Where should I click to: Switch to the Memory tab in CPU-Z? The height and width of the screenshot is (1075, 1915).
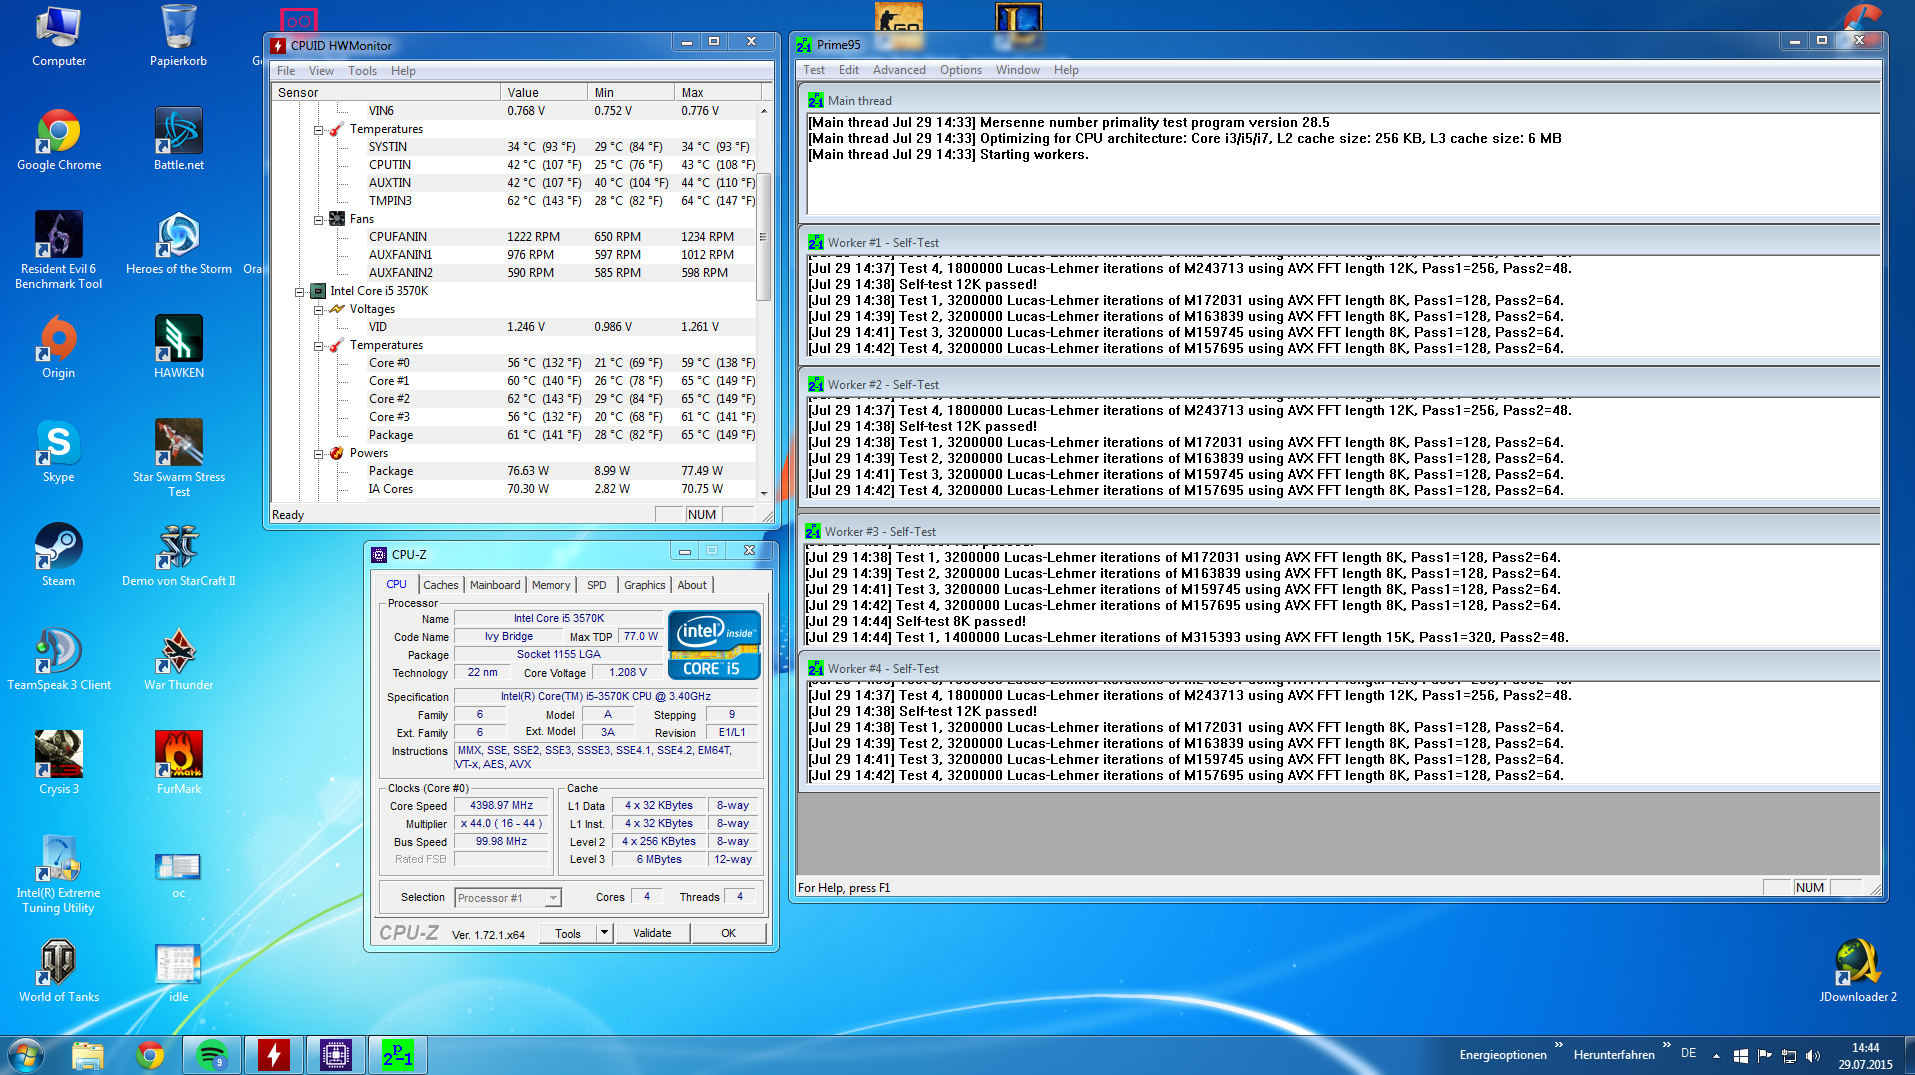pos(551,585)
